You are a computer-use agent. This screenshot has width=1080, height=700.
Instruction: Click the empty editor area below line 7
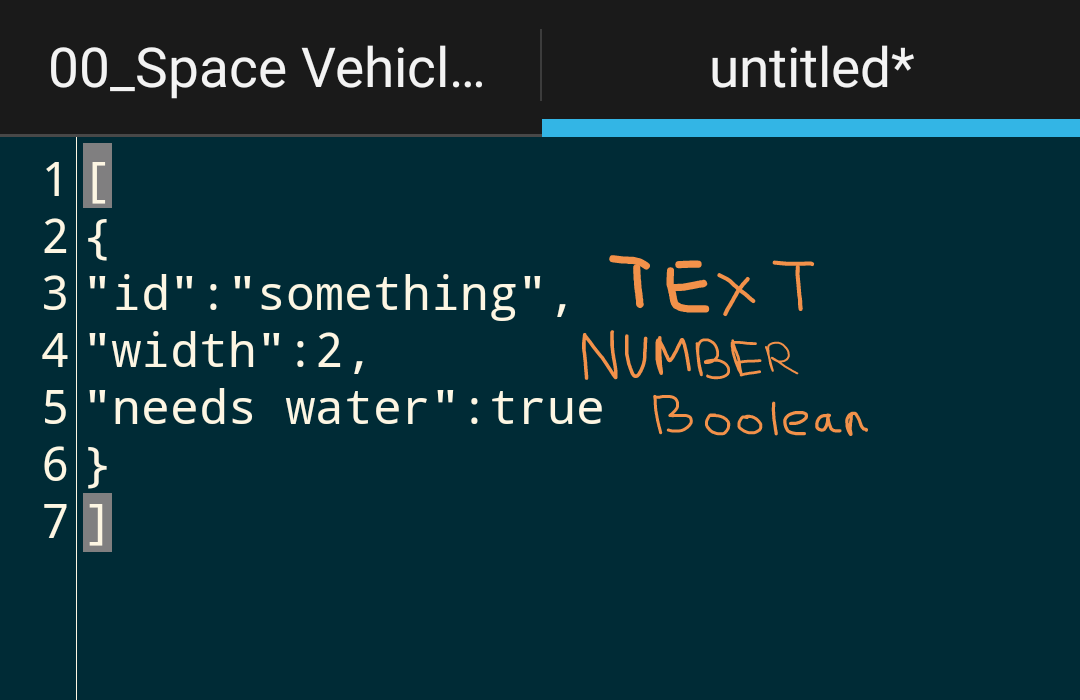pos(577,626)
